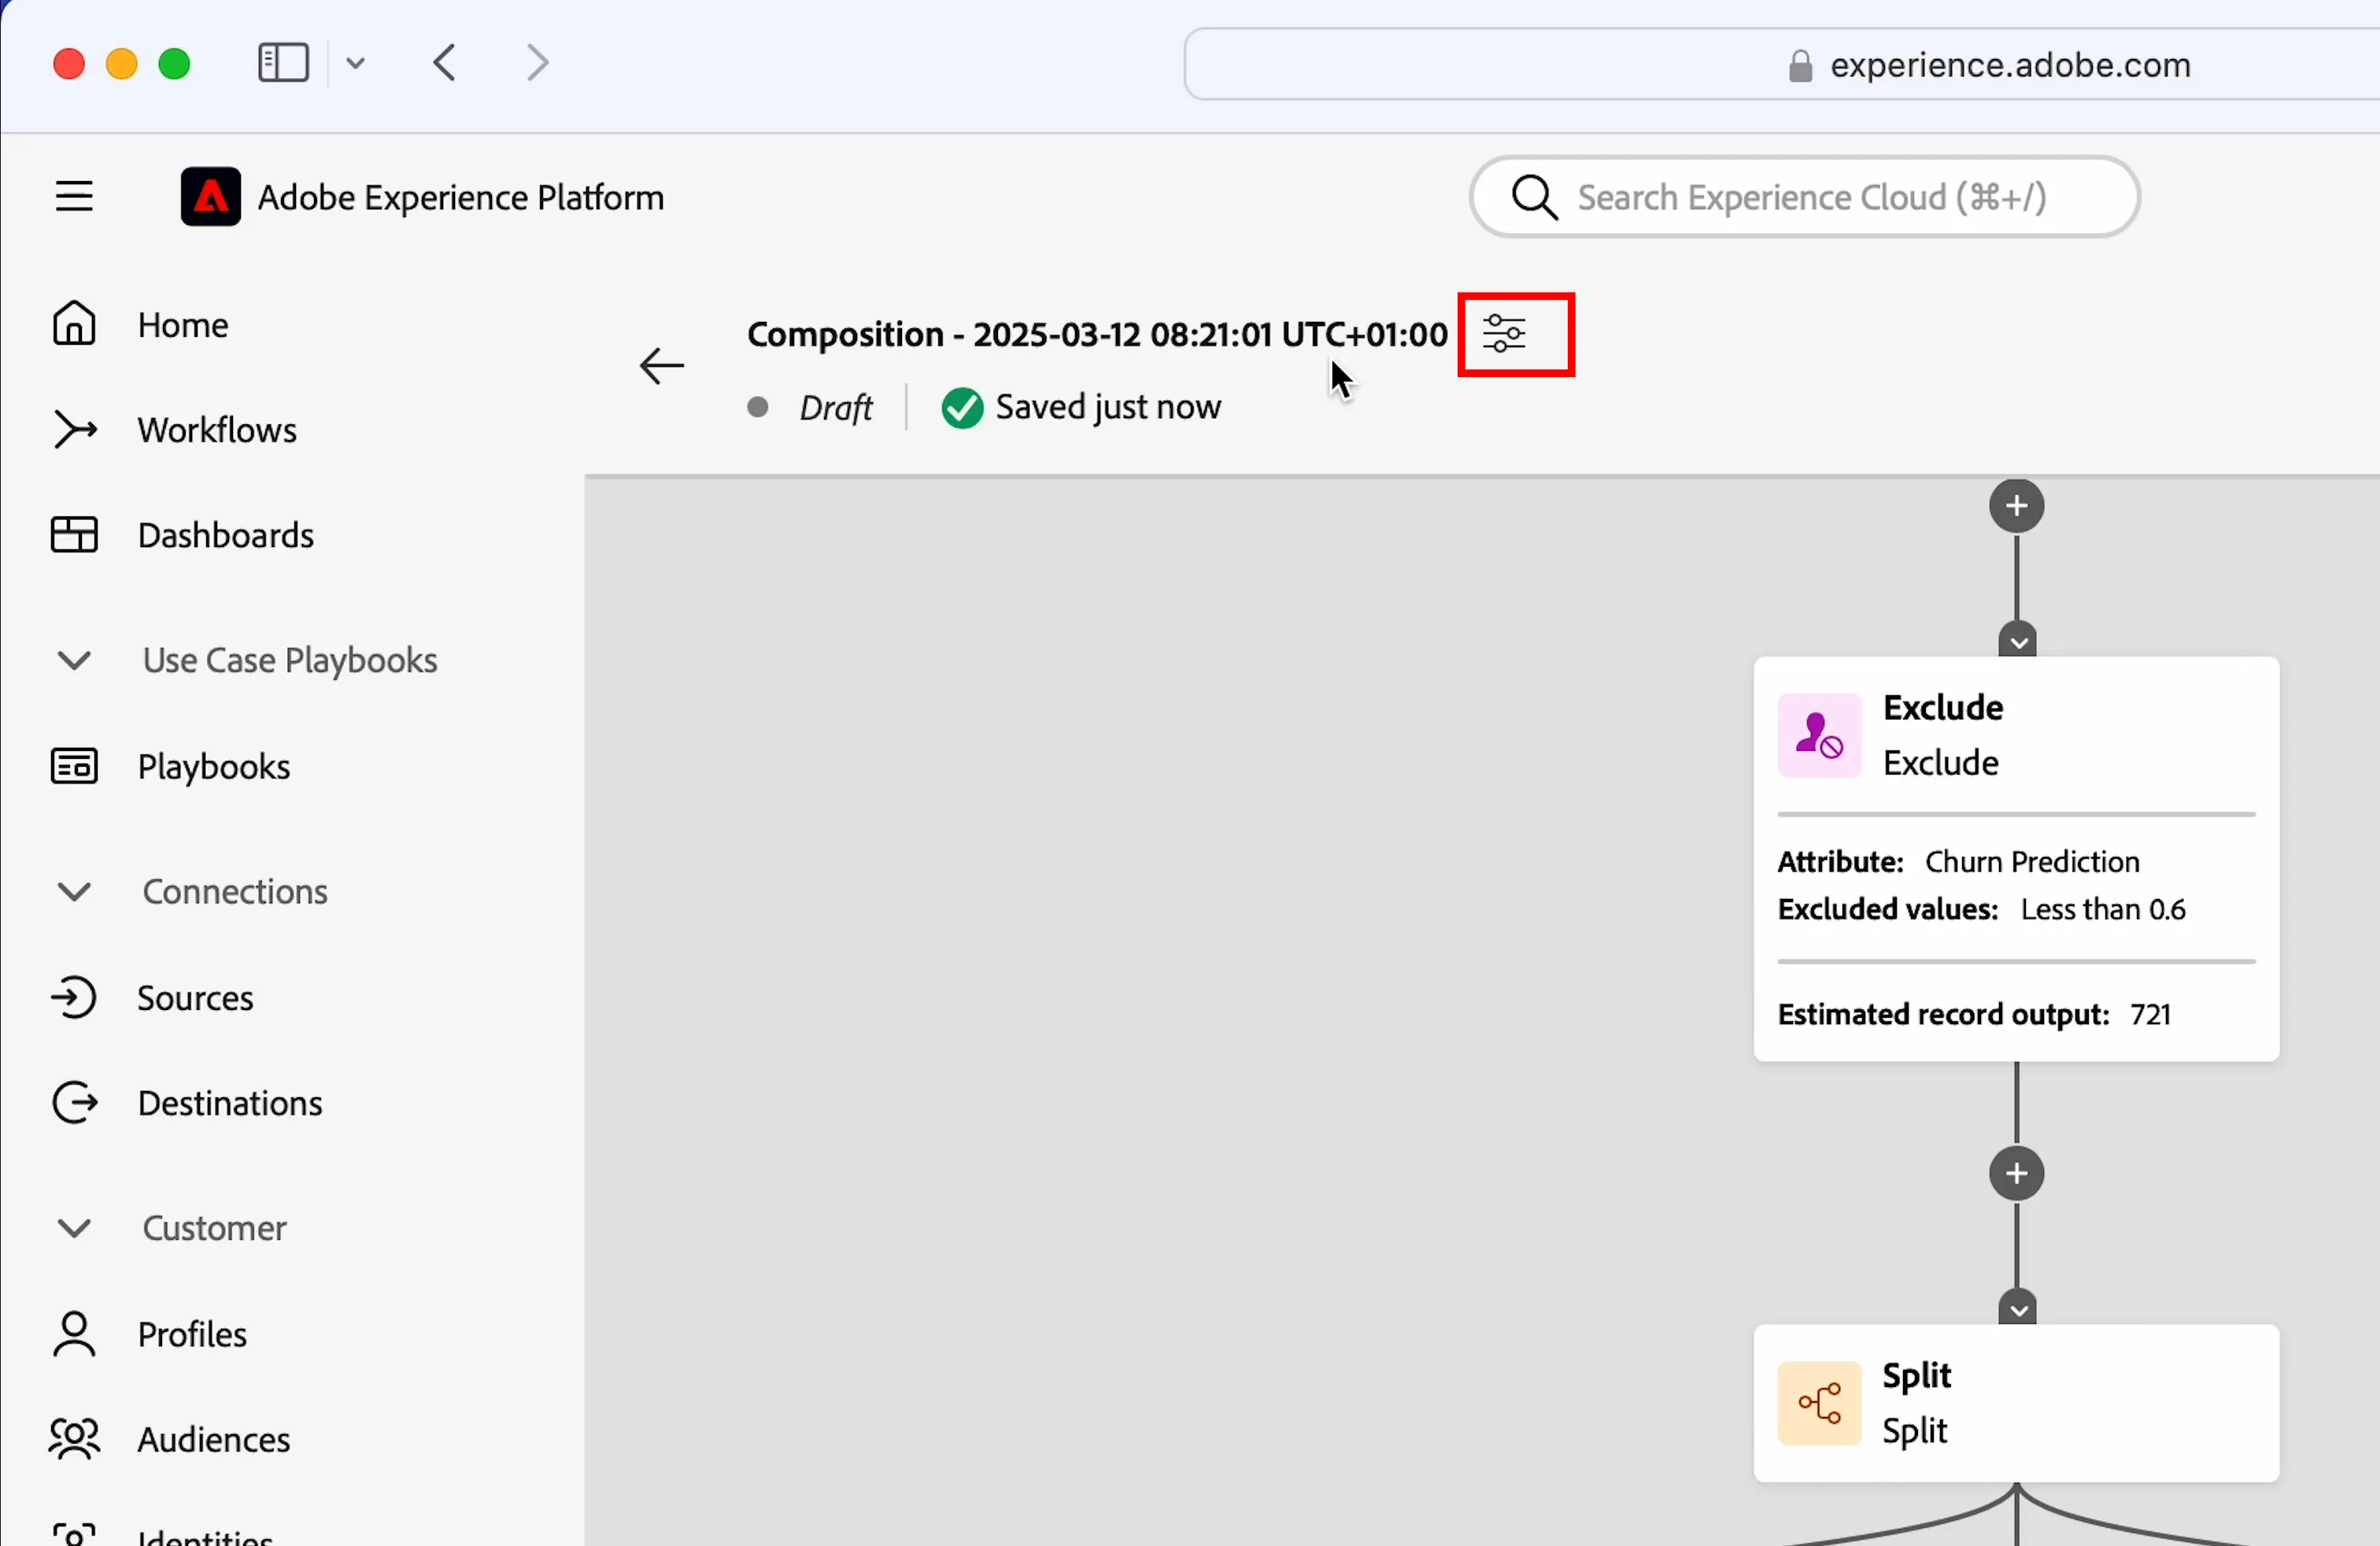The height and width of the screenshot is (1546, 2380).
Task: Add activity with plus between Exclude and Split
Action: tap(2016, 1173)
